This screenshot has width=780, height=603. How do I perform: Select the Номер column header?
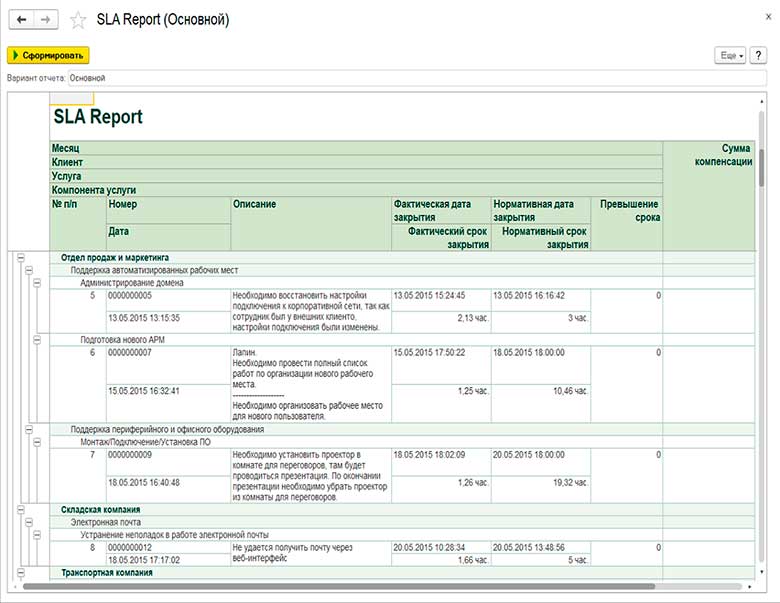point(169,210)
